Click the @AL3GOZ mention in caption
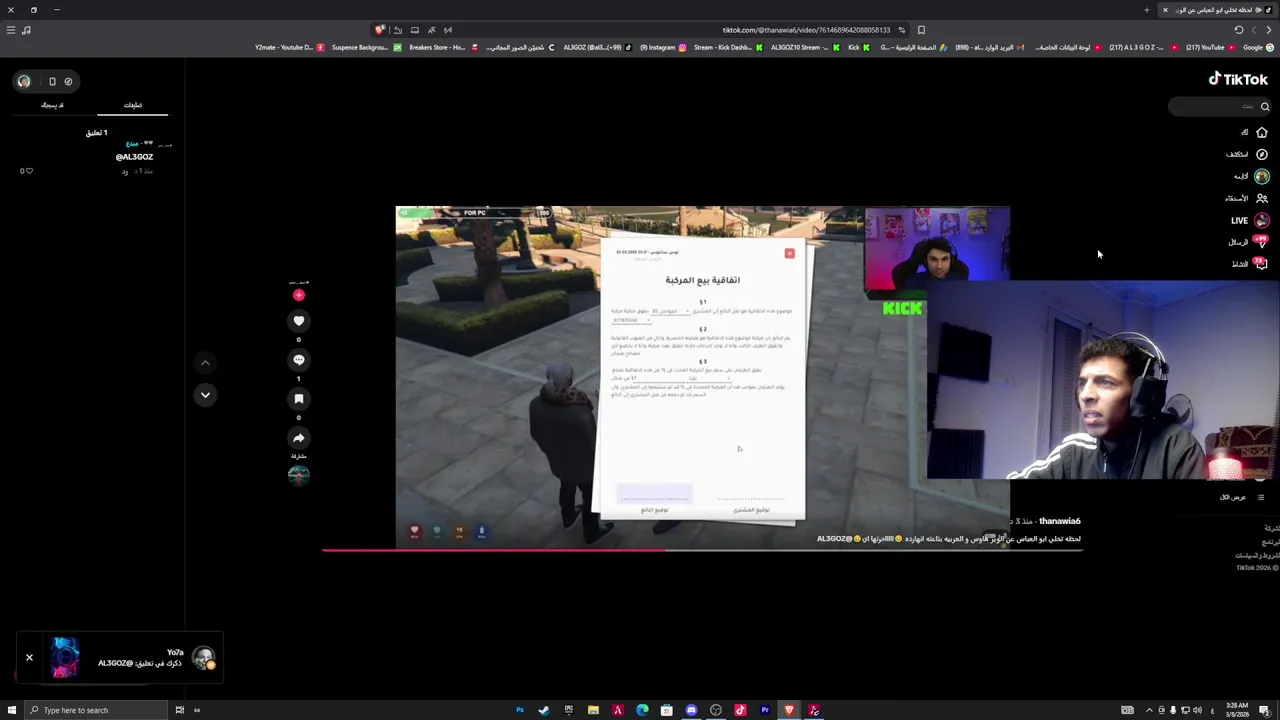The width and height of the screenshot is (1280, 720). (835, 539)
